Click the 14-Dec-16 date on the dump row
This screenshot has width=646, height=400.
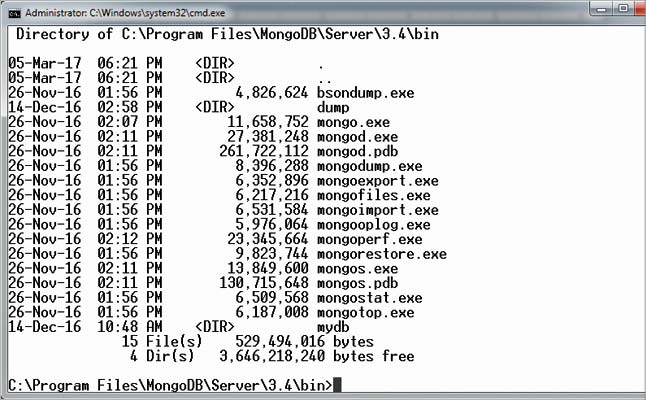click(44, 108)
